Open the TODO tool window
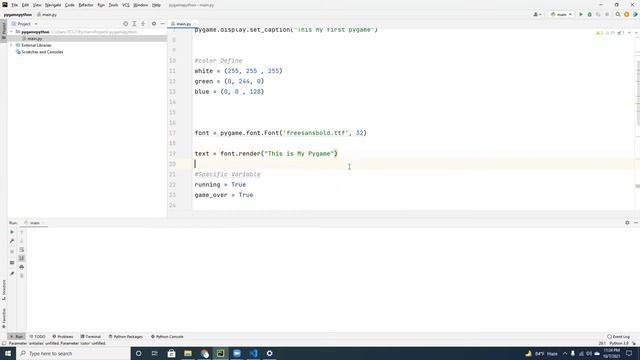The image size is (640, 360). click(38, 337)
